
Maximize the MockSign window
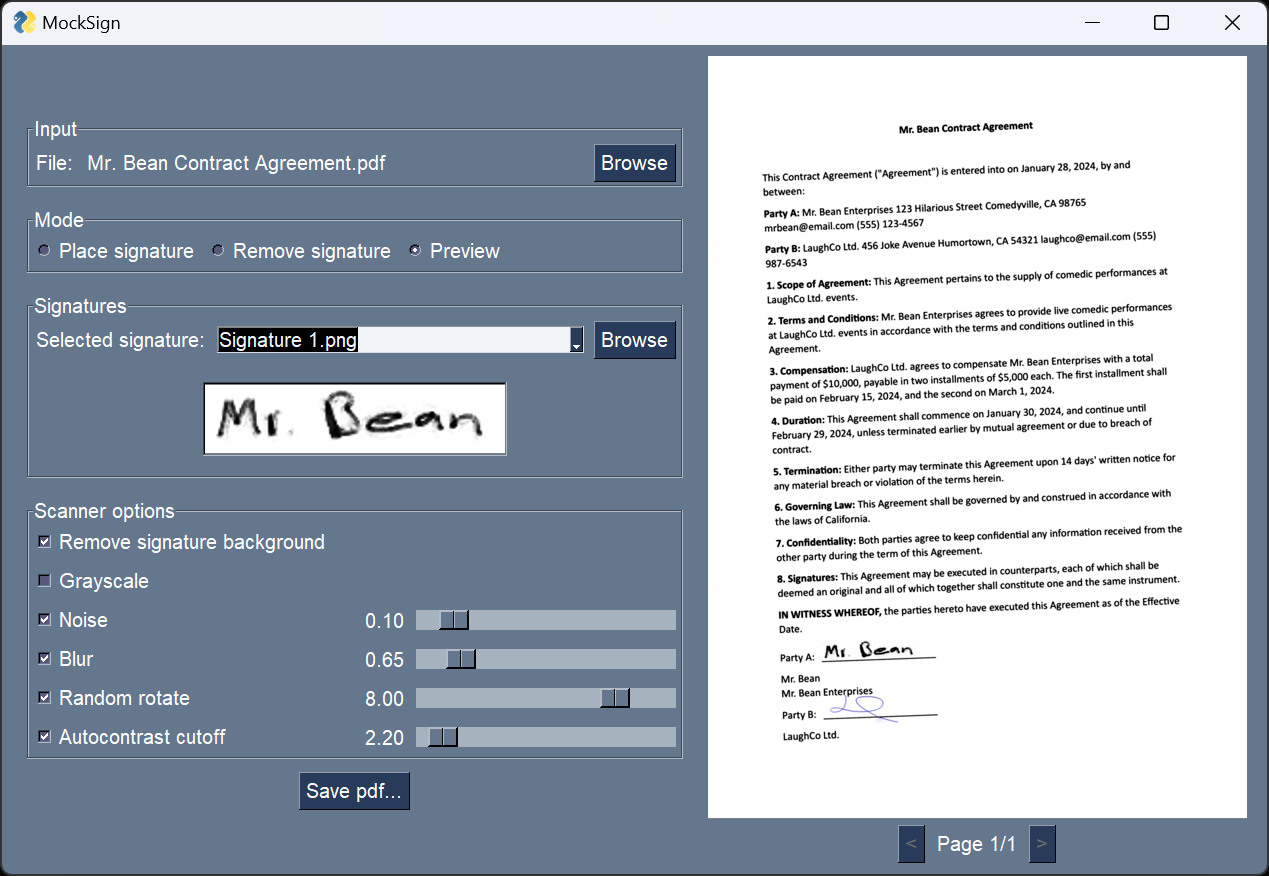click(x=1161, y=22)
